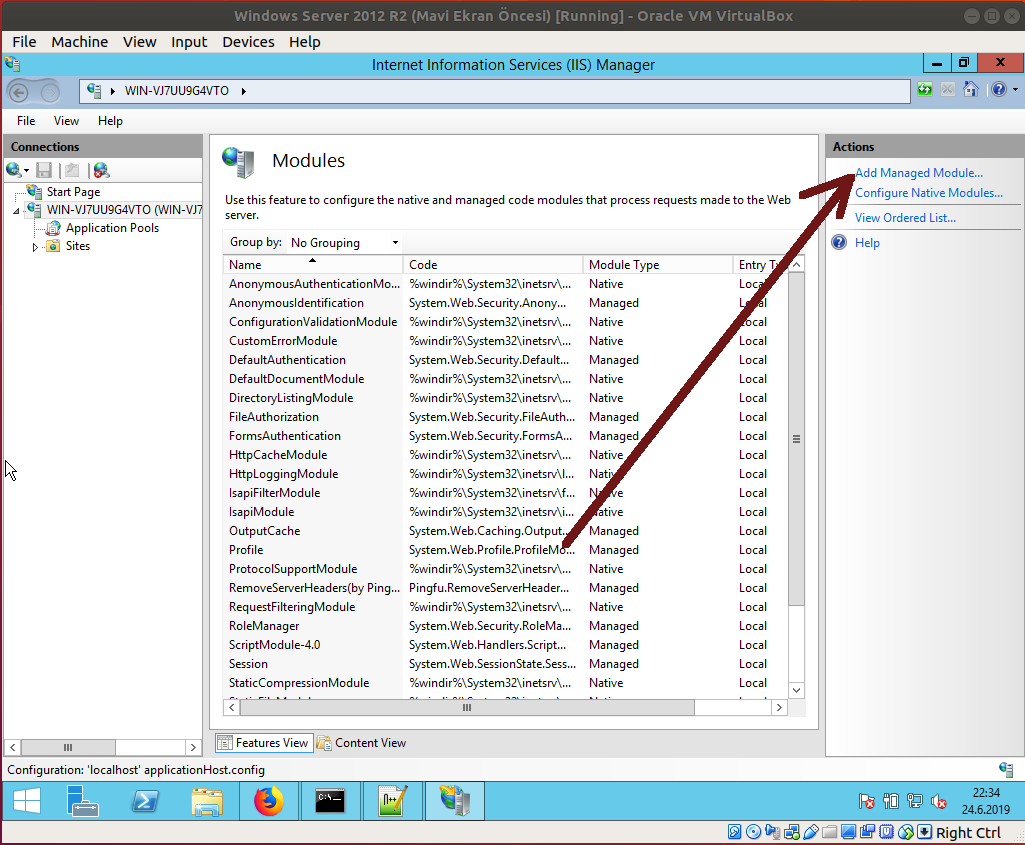Click the Back navigation arrow button
The width and height of the screenshot is (1025, 845).
[x=18, y=92]
